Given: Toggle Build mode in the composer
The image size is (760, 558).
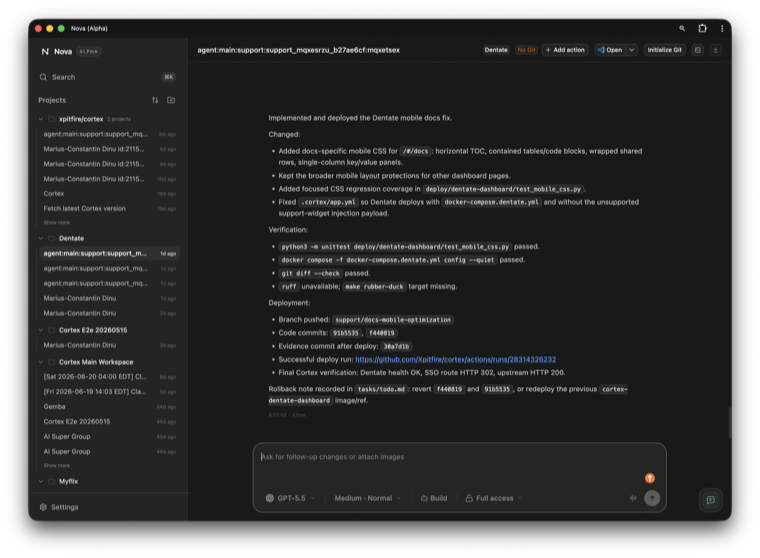Looking at the screenshot, I should (434, 498).
